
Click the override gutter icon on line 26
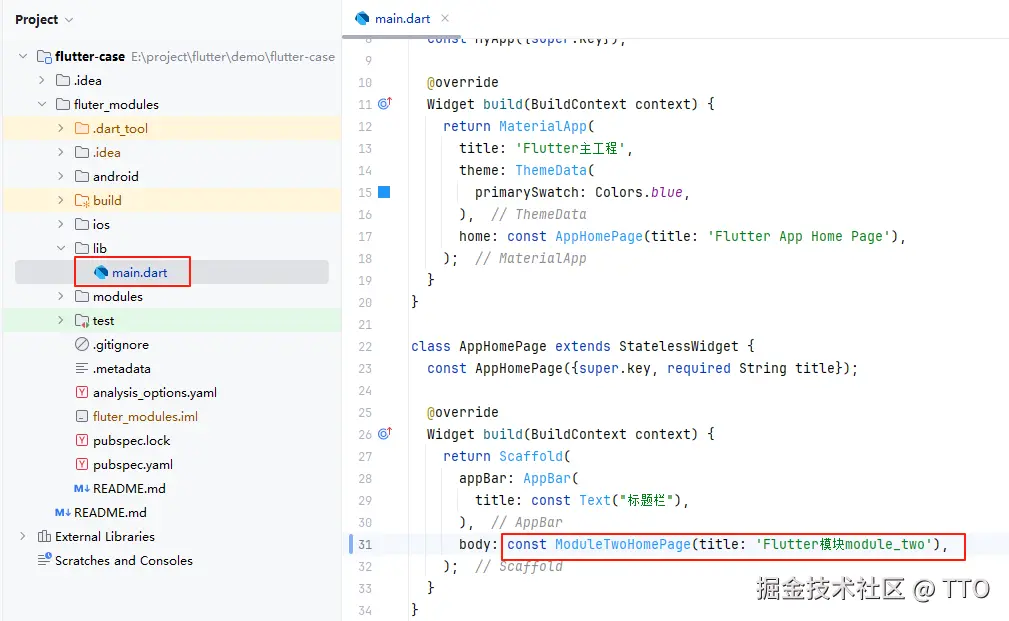[x=385, y=433]
